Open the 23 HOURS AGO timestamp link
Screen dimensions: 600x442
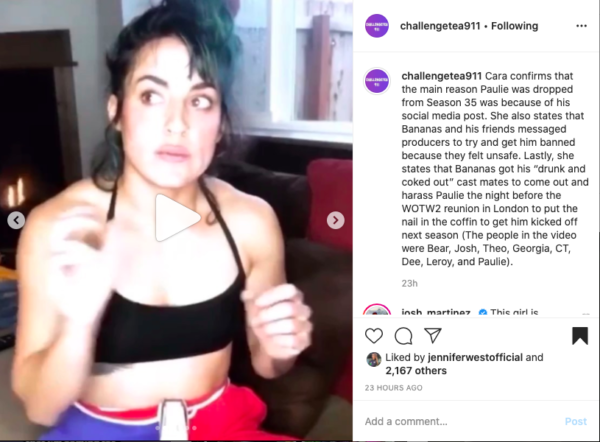[x=393, y=388]
